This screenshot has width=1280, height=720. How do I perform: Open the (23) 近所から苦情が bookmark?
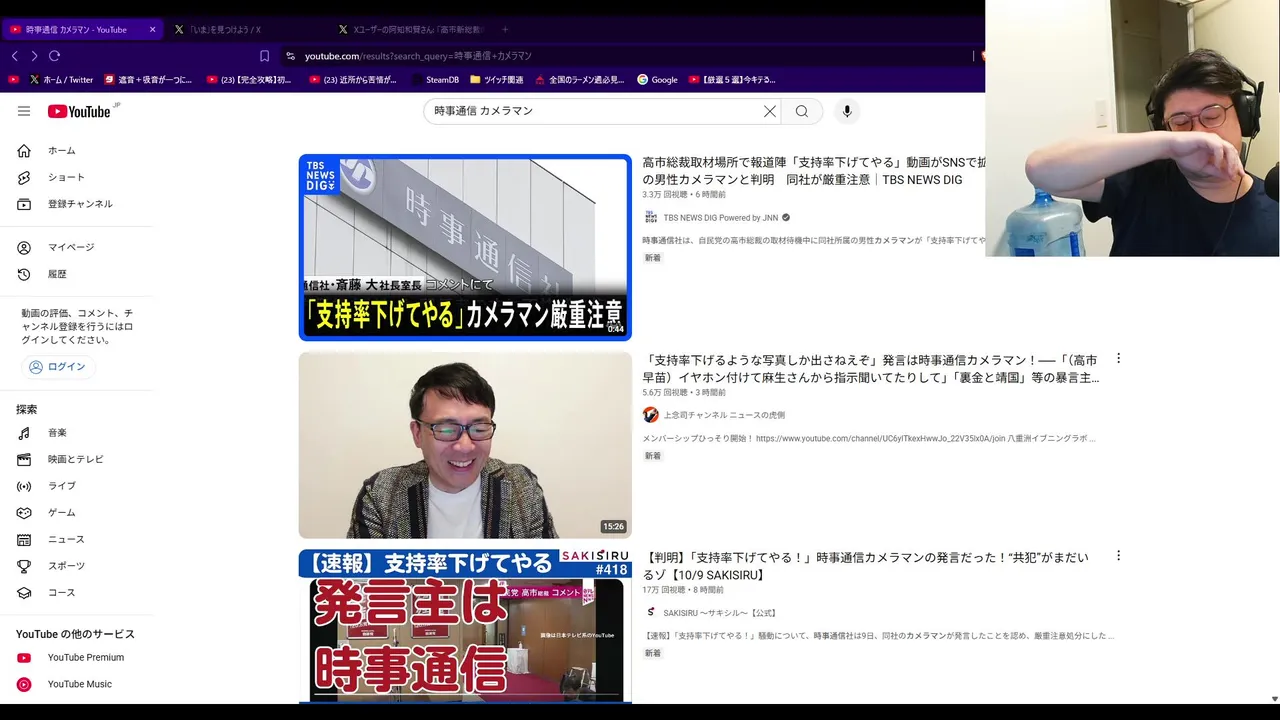point(353,80)
